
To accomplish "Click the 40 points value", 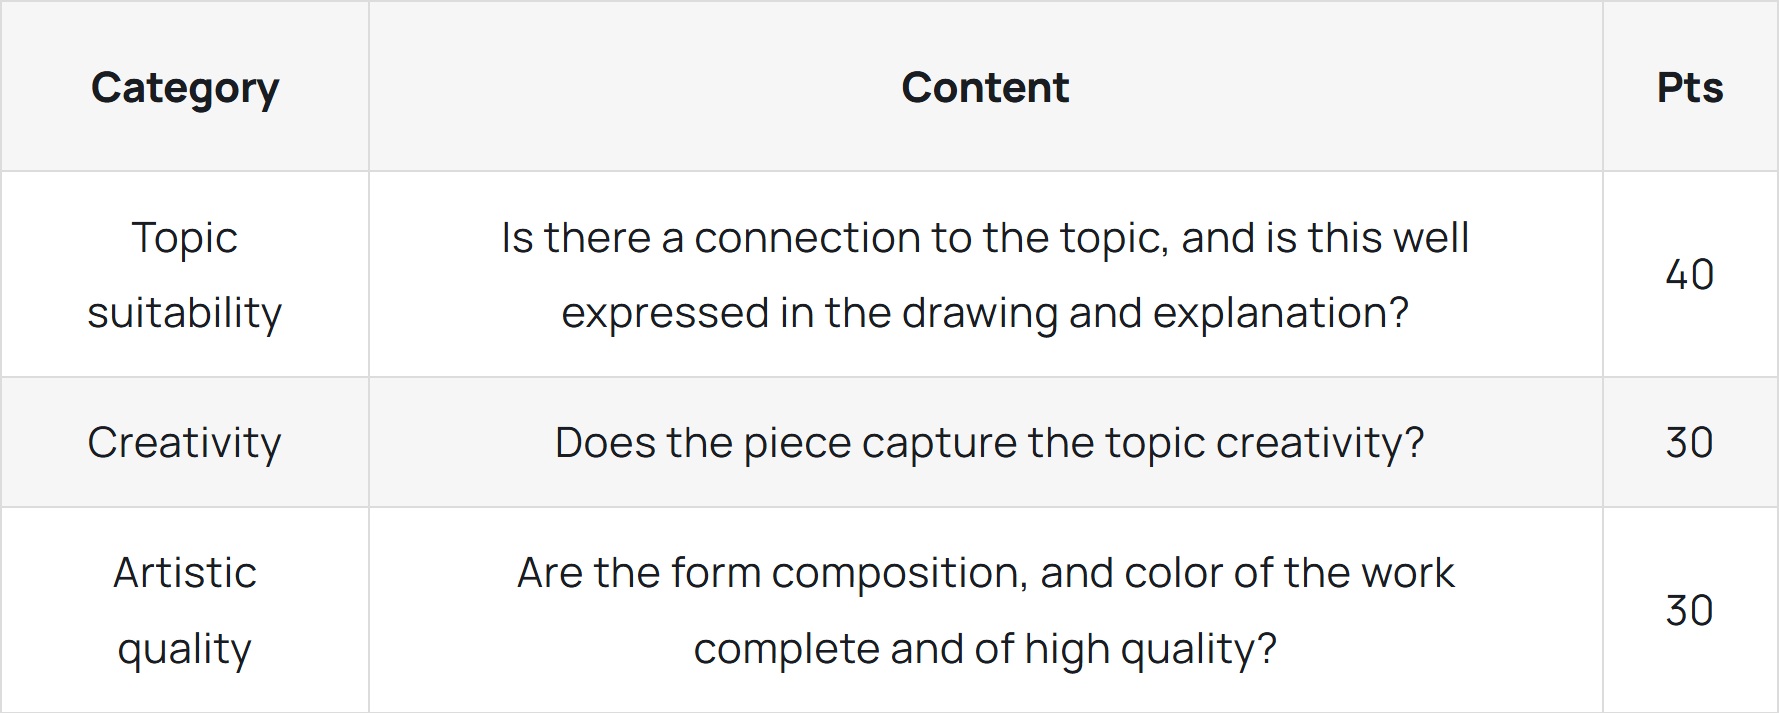I will tap(1690, 274).
